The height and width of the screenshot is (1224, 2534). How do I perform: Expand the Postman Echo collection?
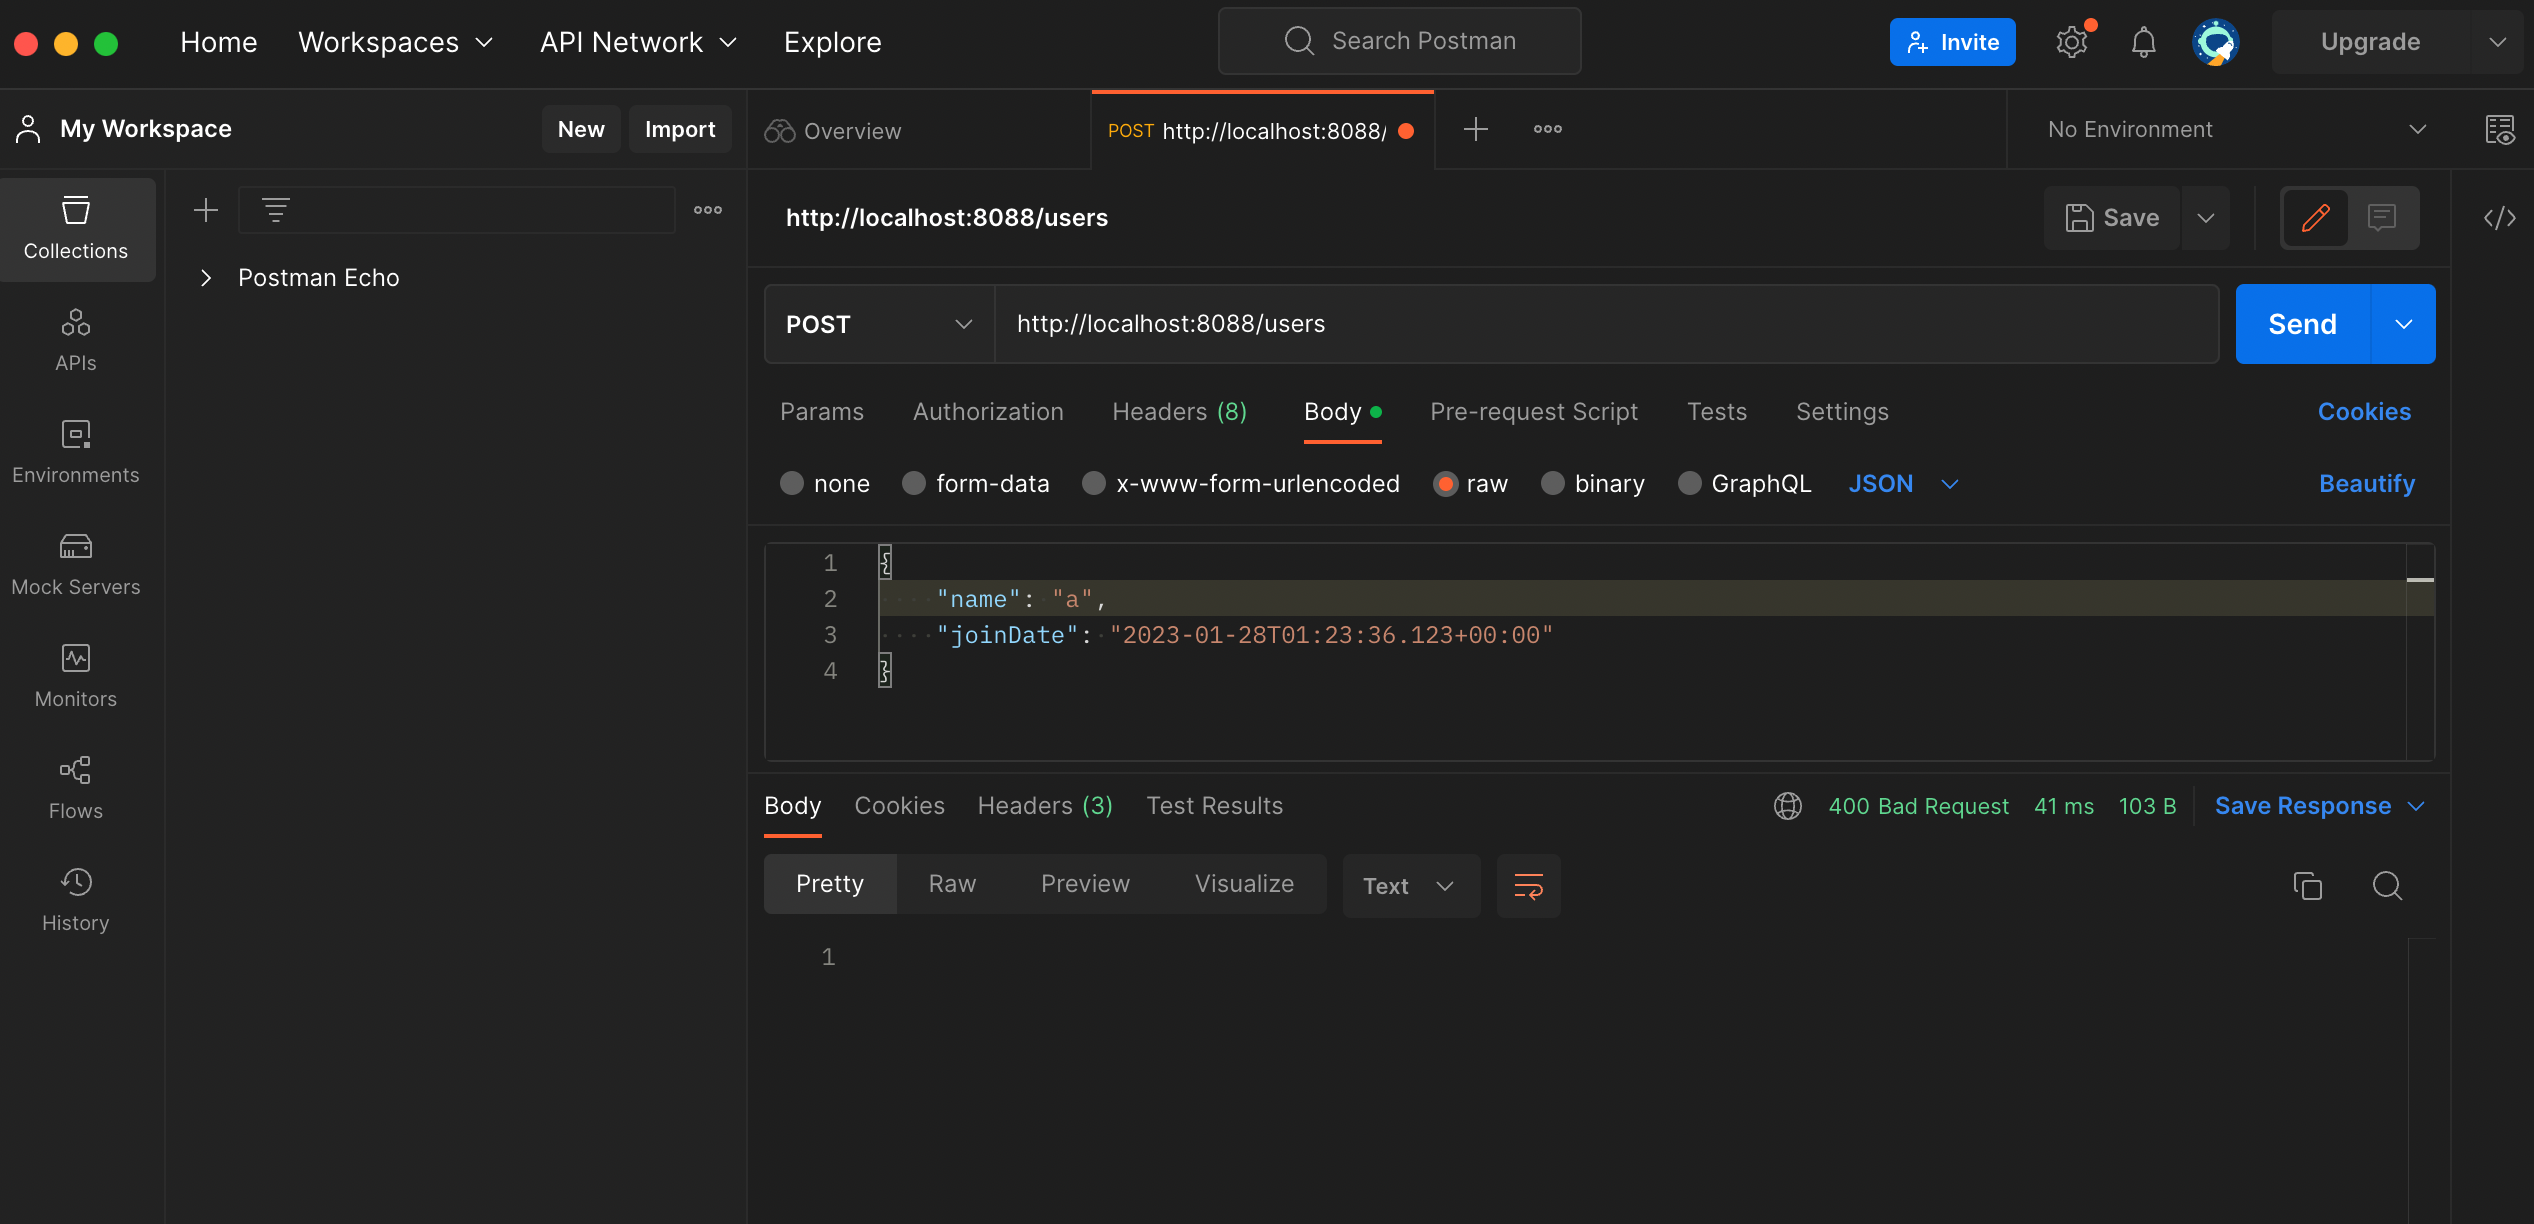pyautogui.click(x=206, y=278)
